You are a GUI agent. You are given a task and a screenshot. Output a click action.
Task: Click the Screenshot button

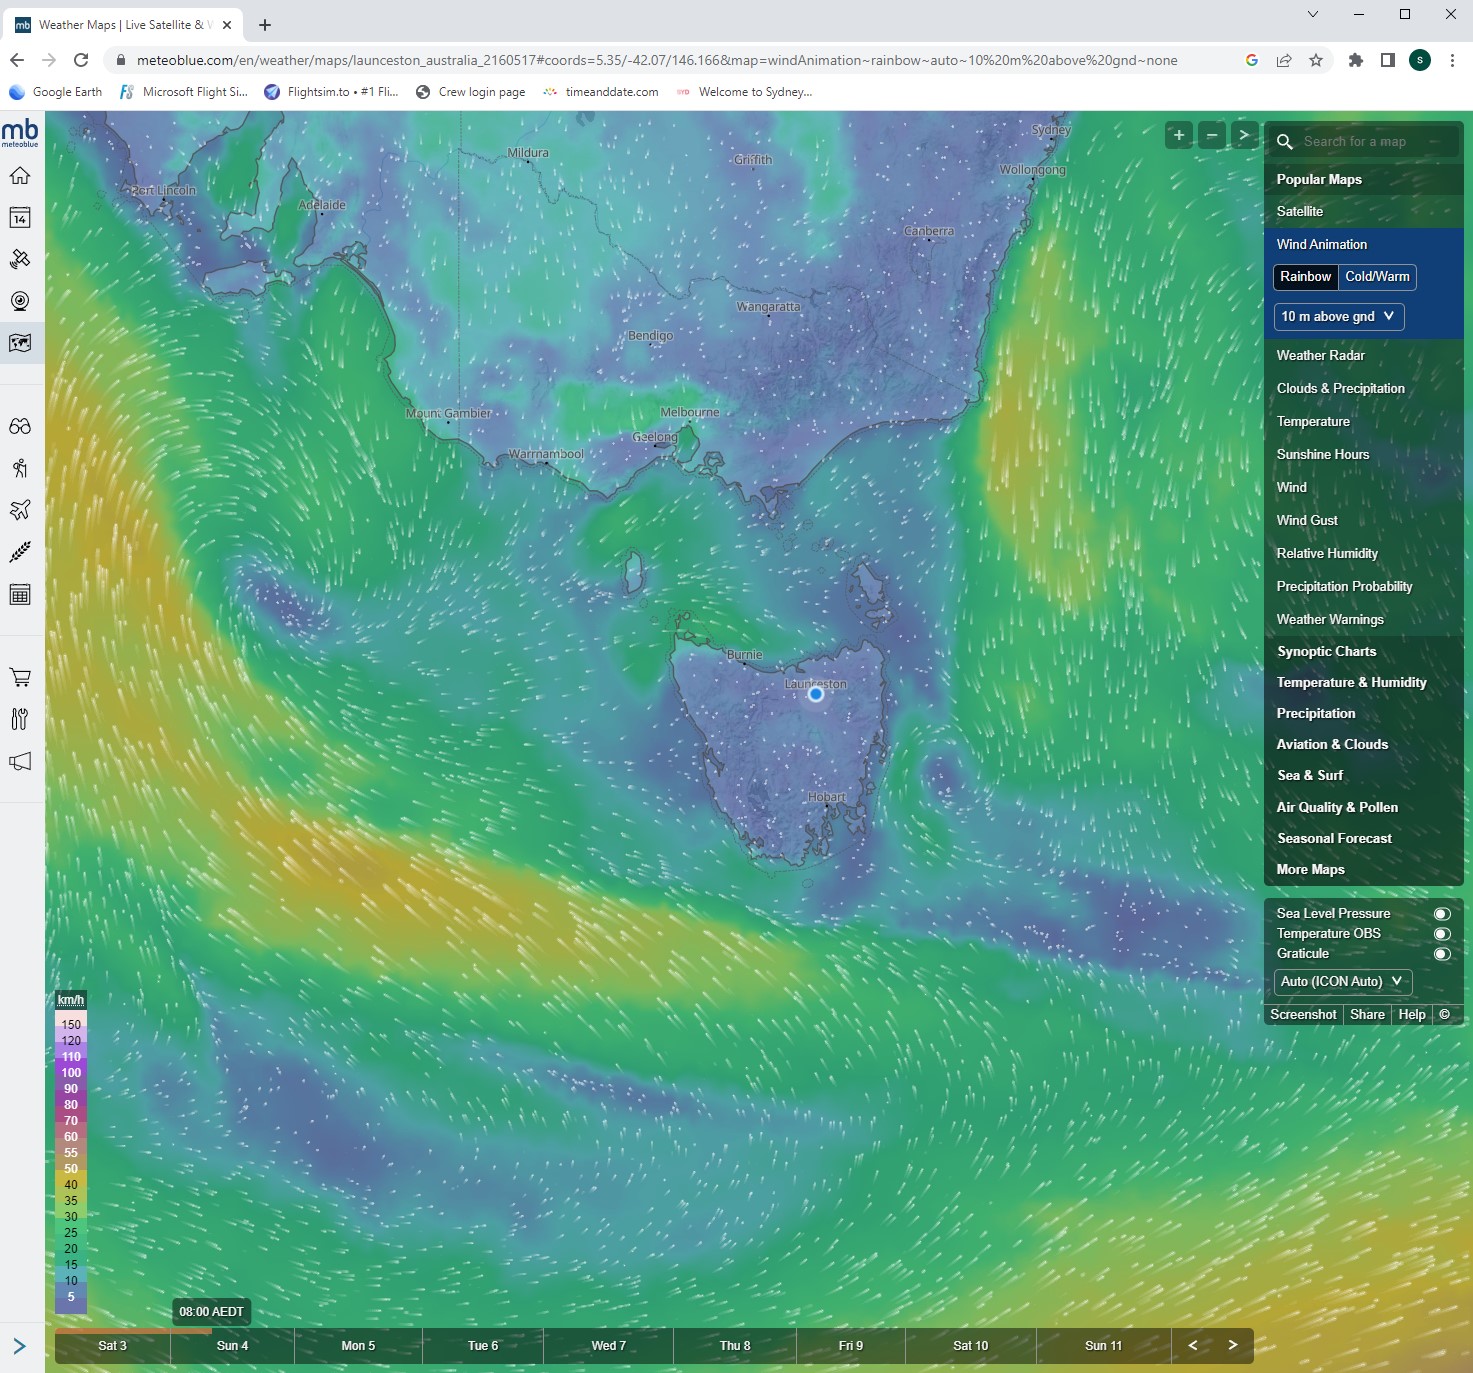[1303, 1014]
